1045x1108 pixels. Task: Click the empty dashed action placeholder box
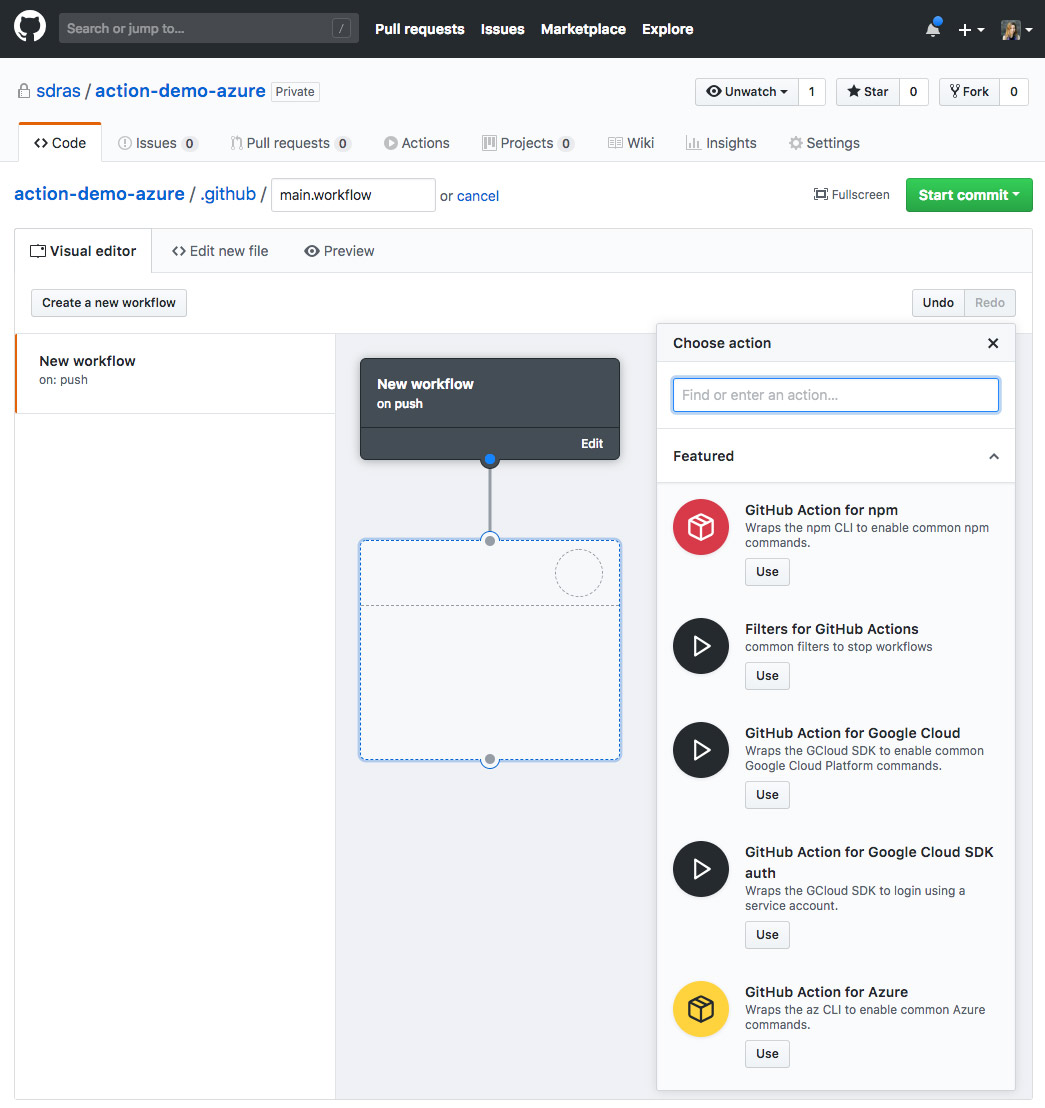490,650
